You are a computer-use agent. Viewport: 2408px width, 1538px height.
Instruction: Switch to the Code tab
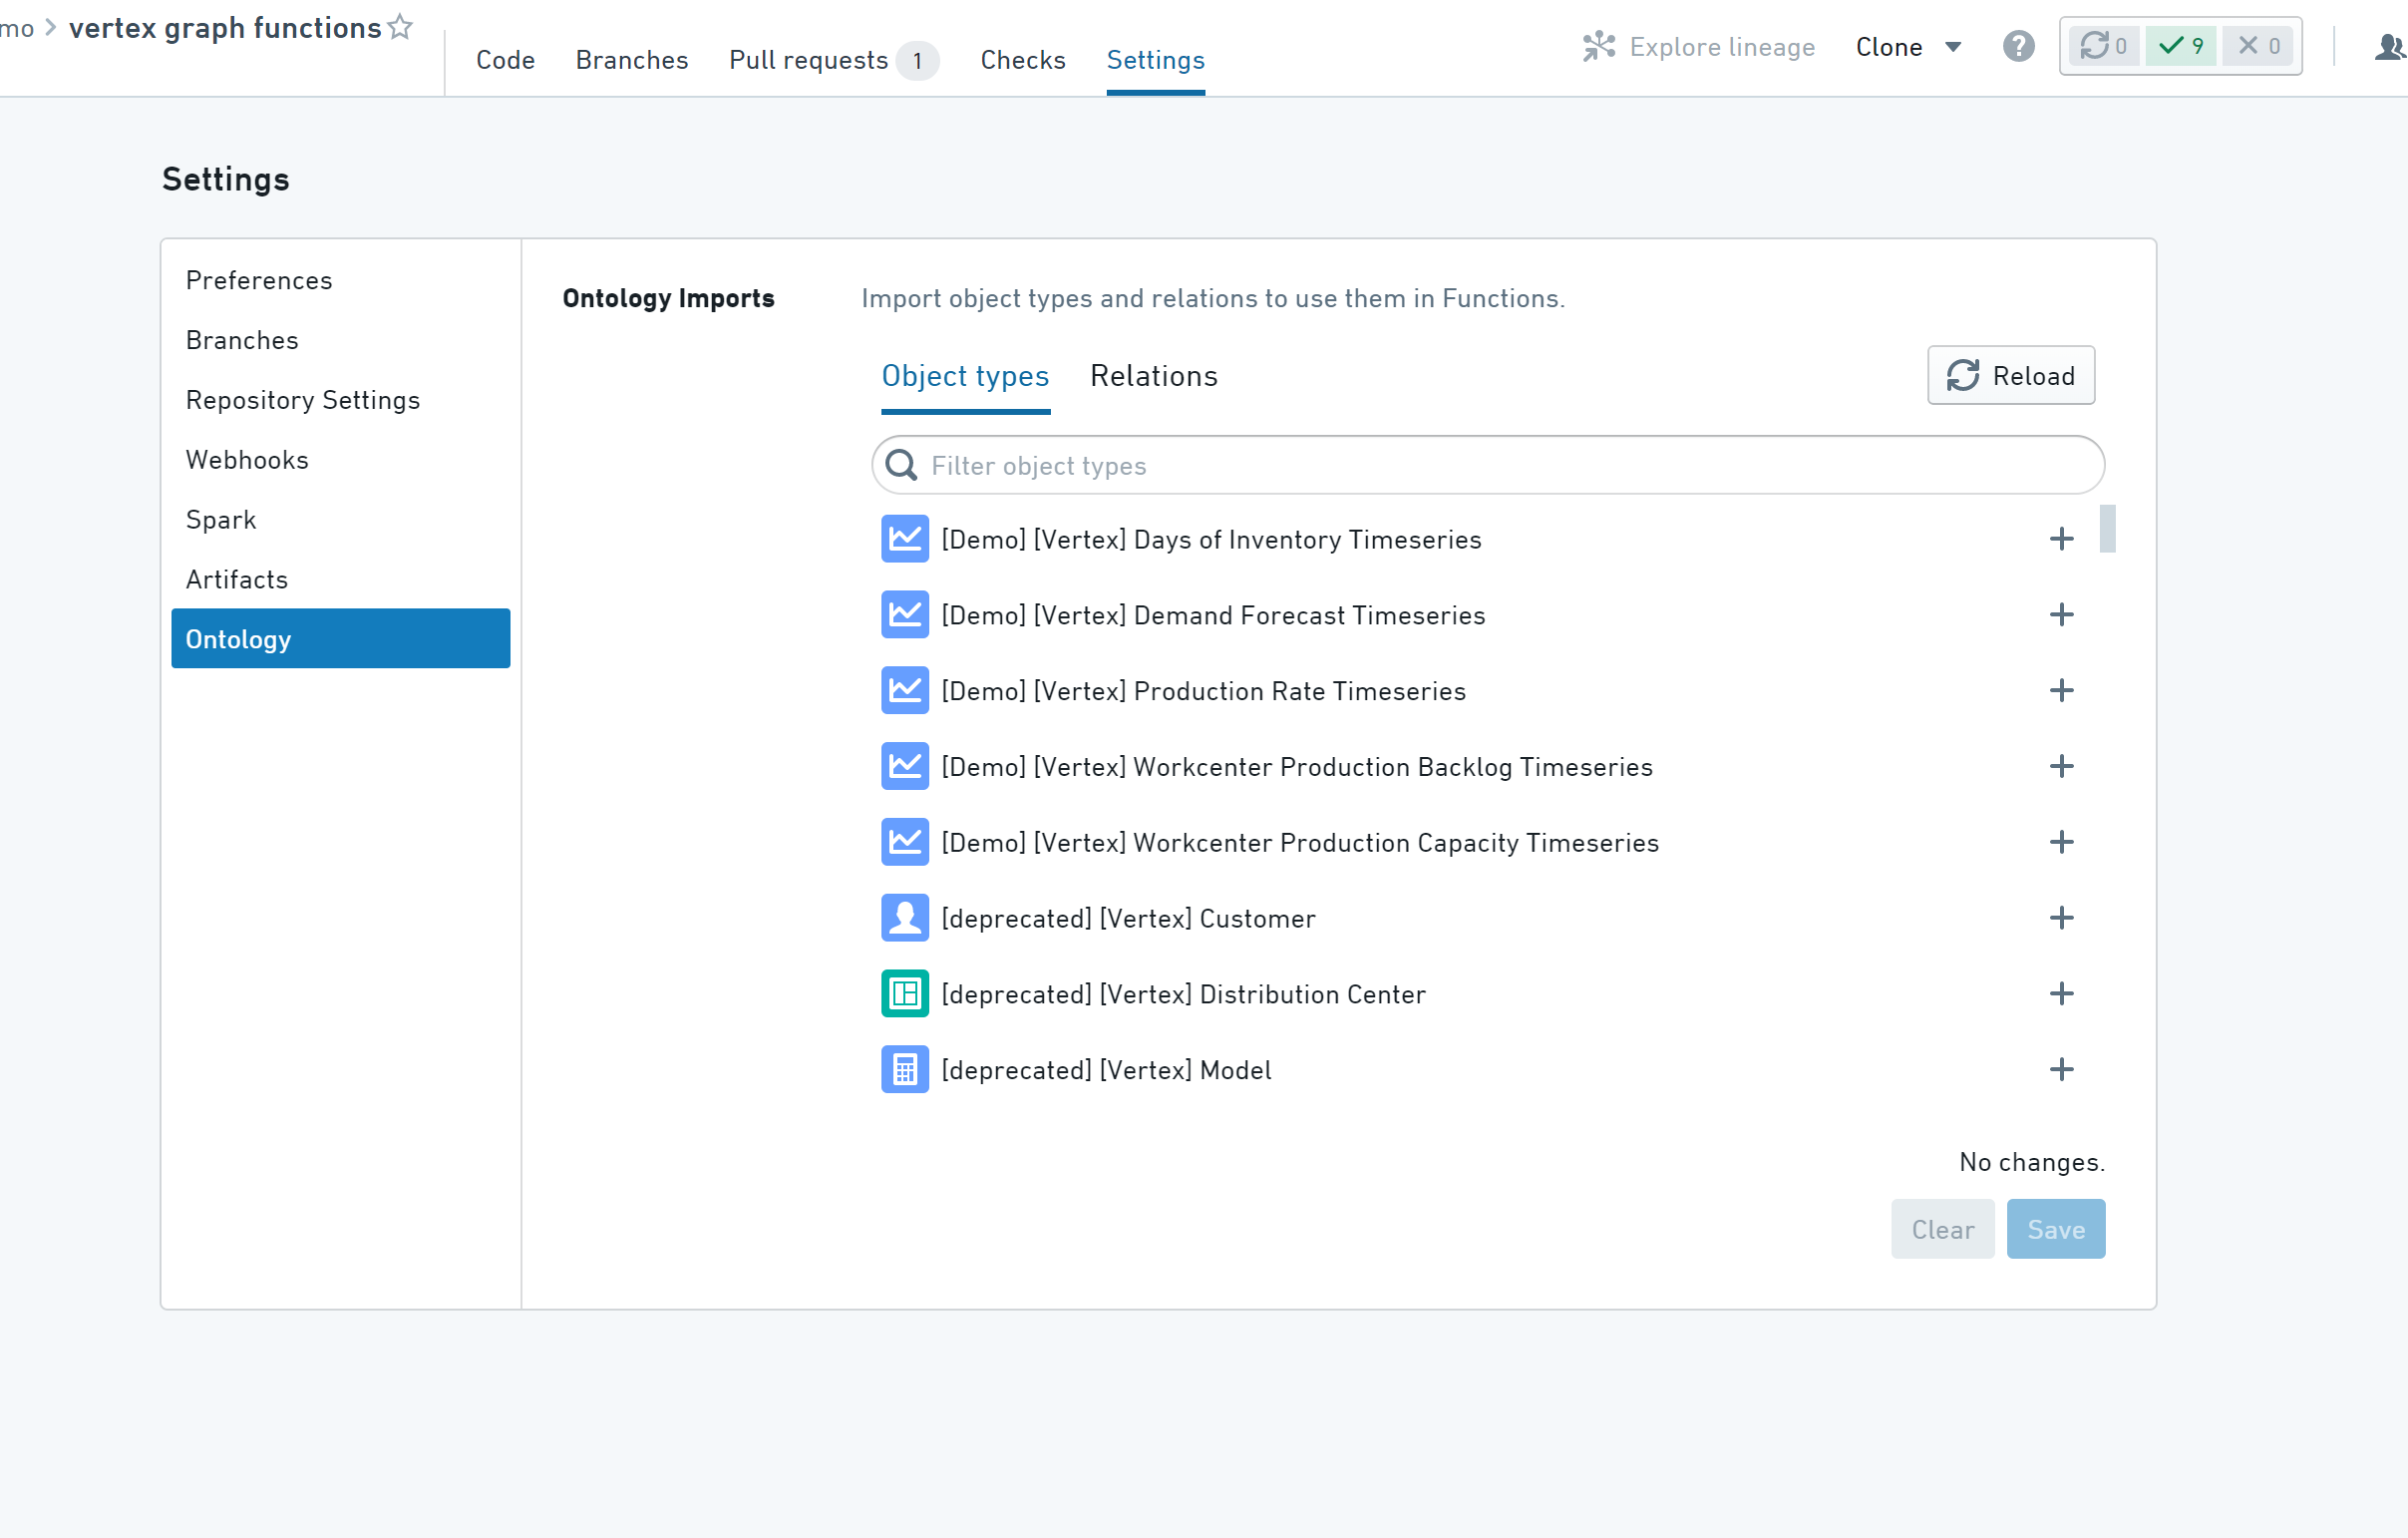(x=505, y=60)
